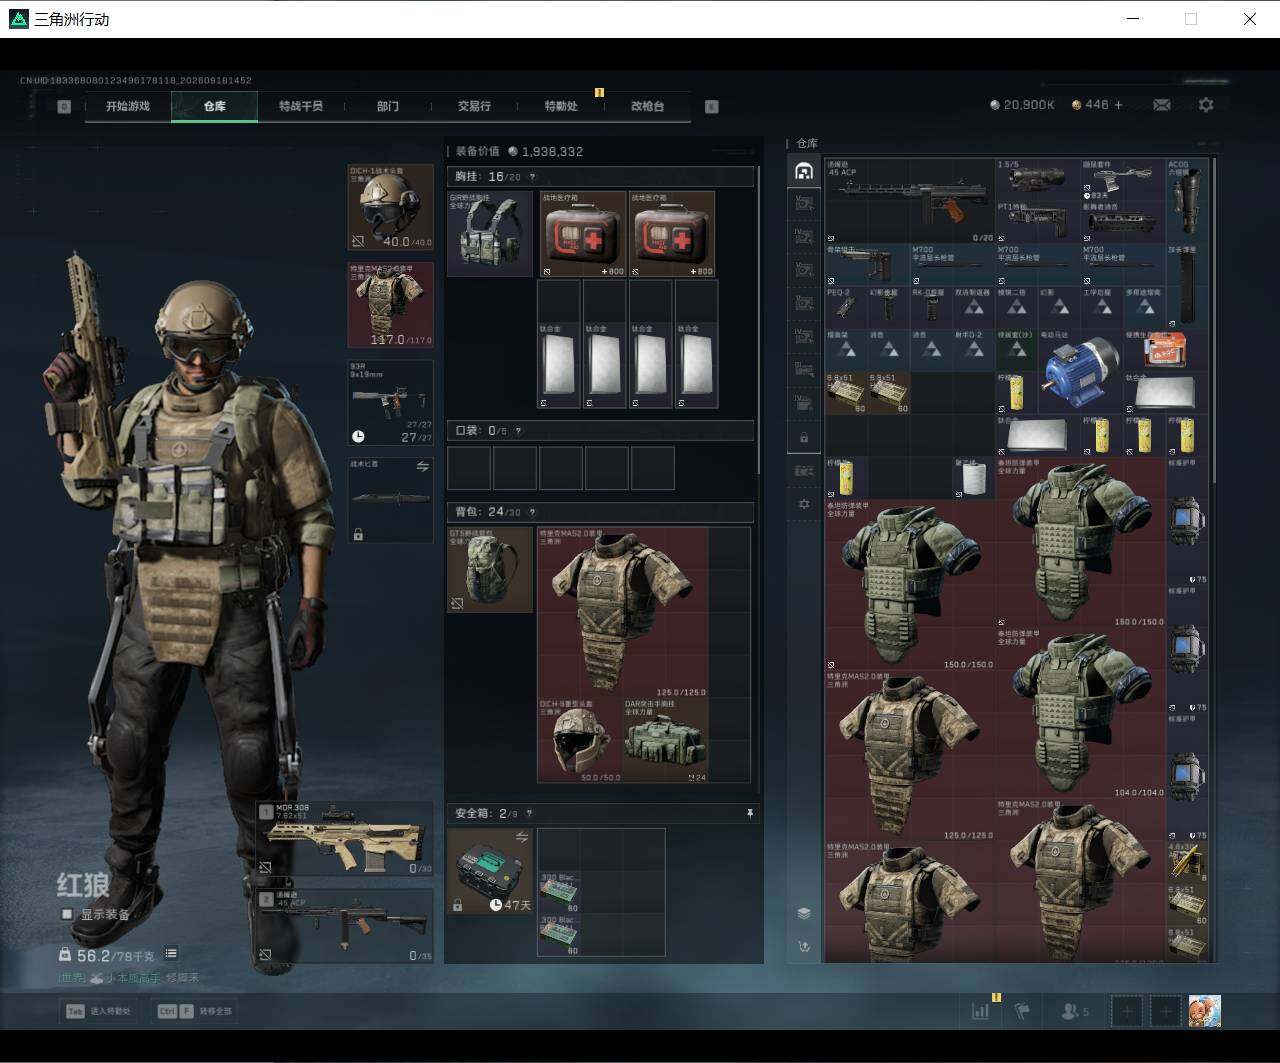Screen dimensions: 1280x1063
Task: Click the operator name 红狼
Action: point(83,885)
